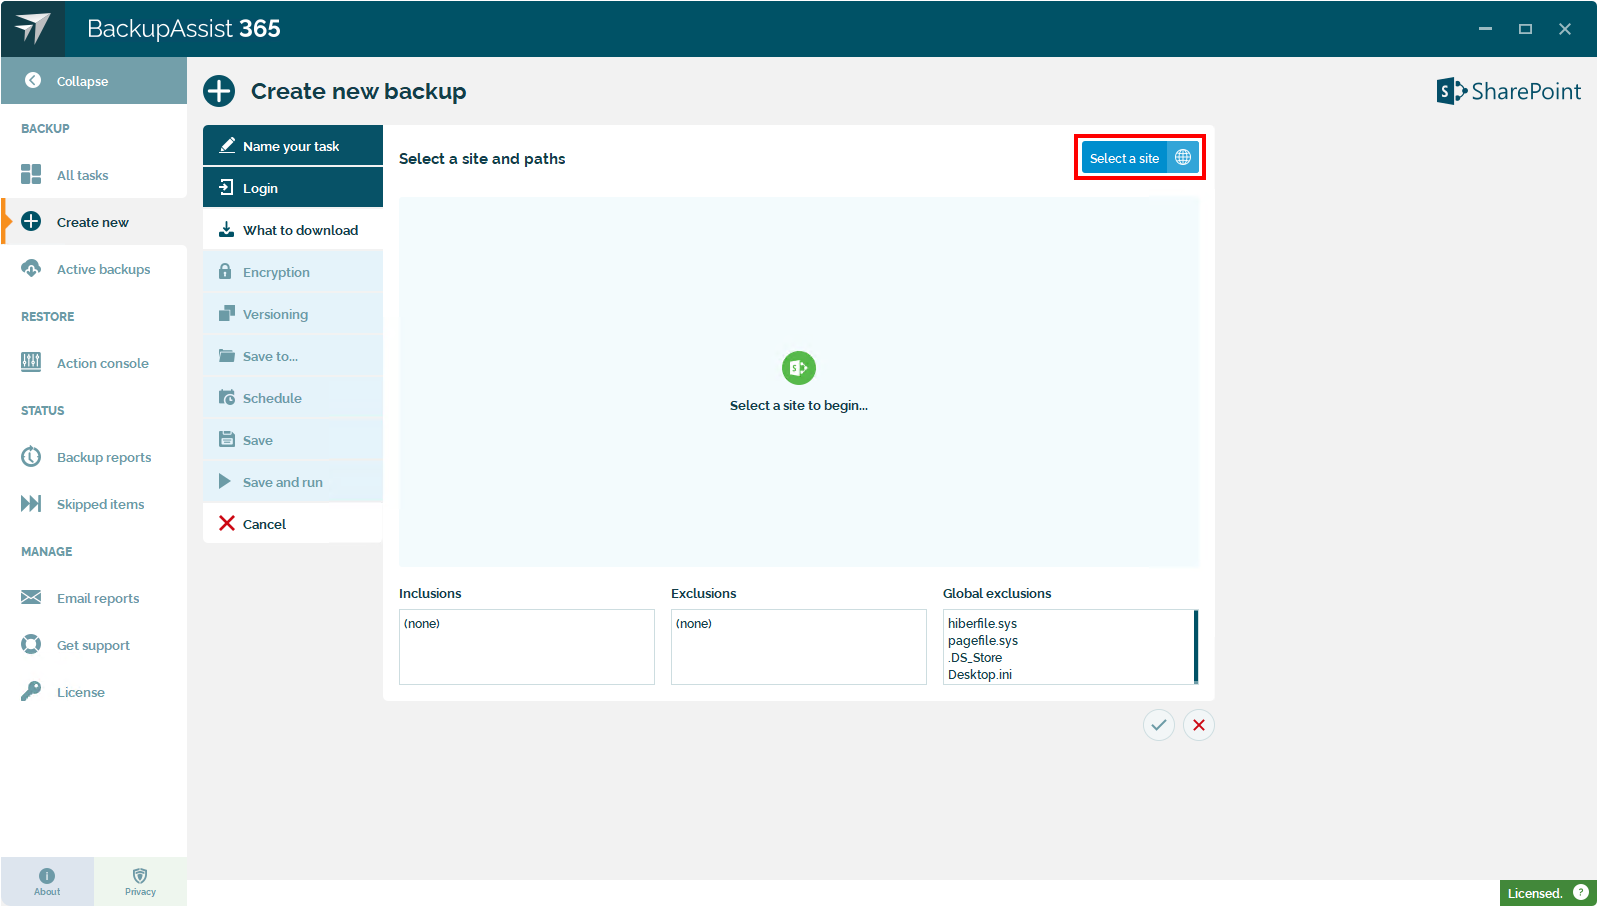Screen dimensions: 1598x906
Task: Open Skipped items
Action: (94, 504)
